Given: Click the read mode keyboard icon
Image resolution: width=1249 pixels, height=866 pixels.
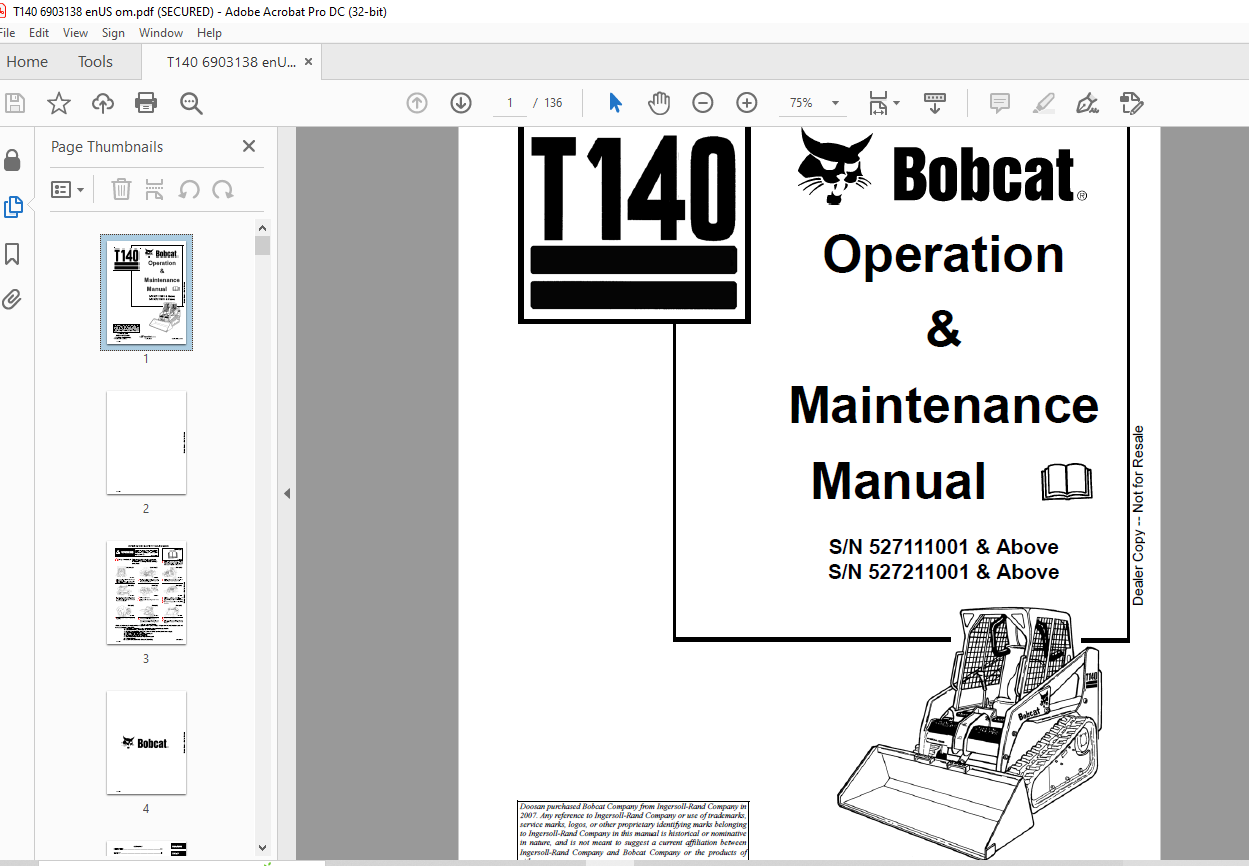Looking at the screenshot, I should 934,103.
